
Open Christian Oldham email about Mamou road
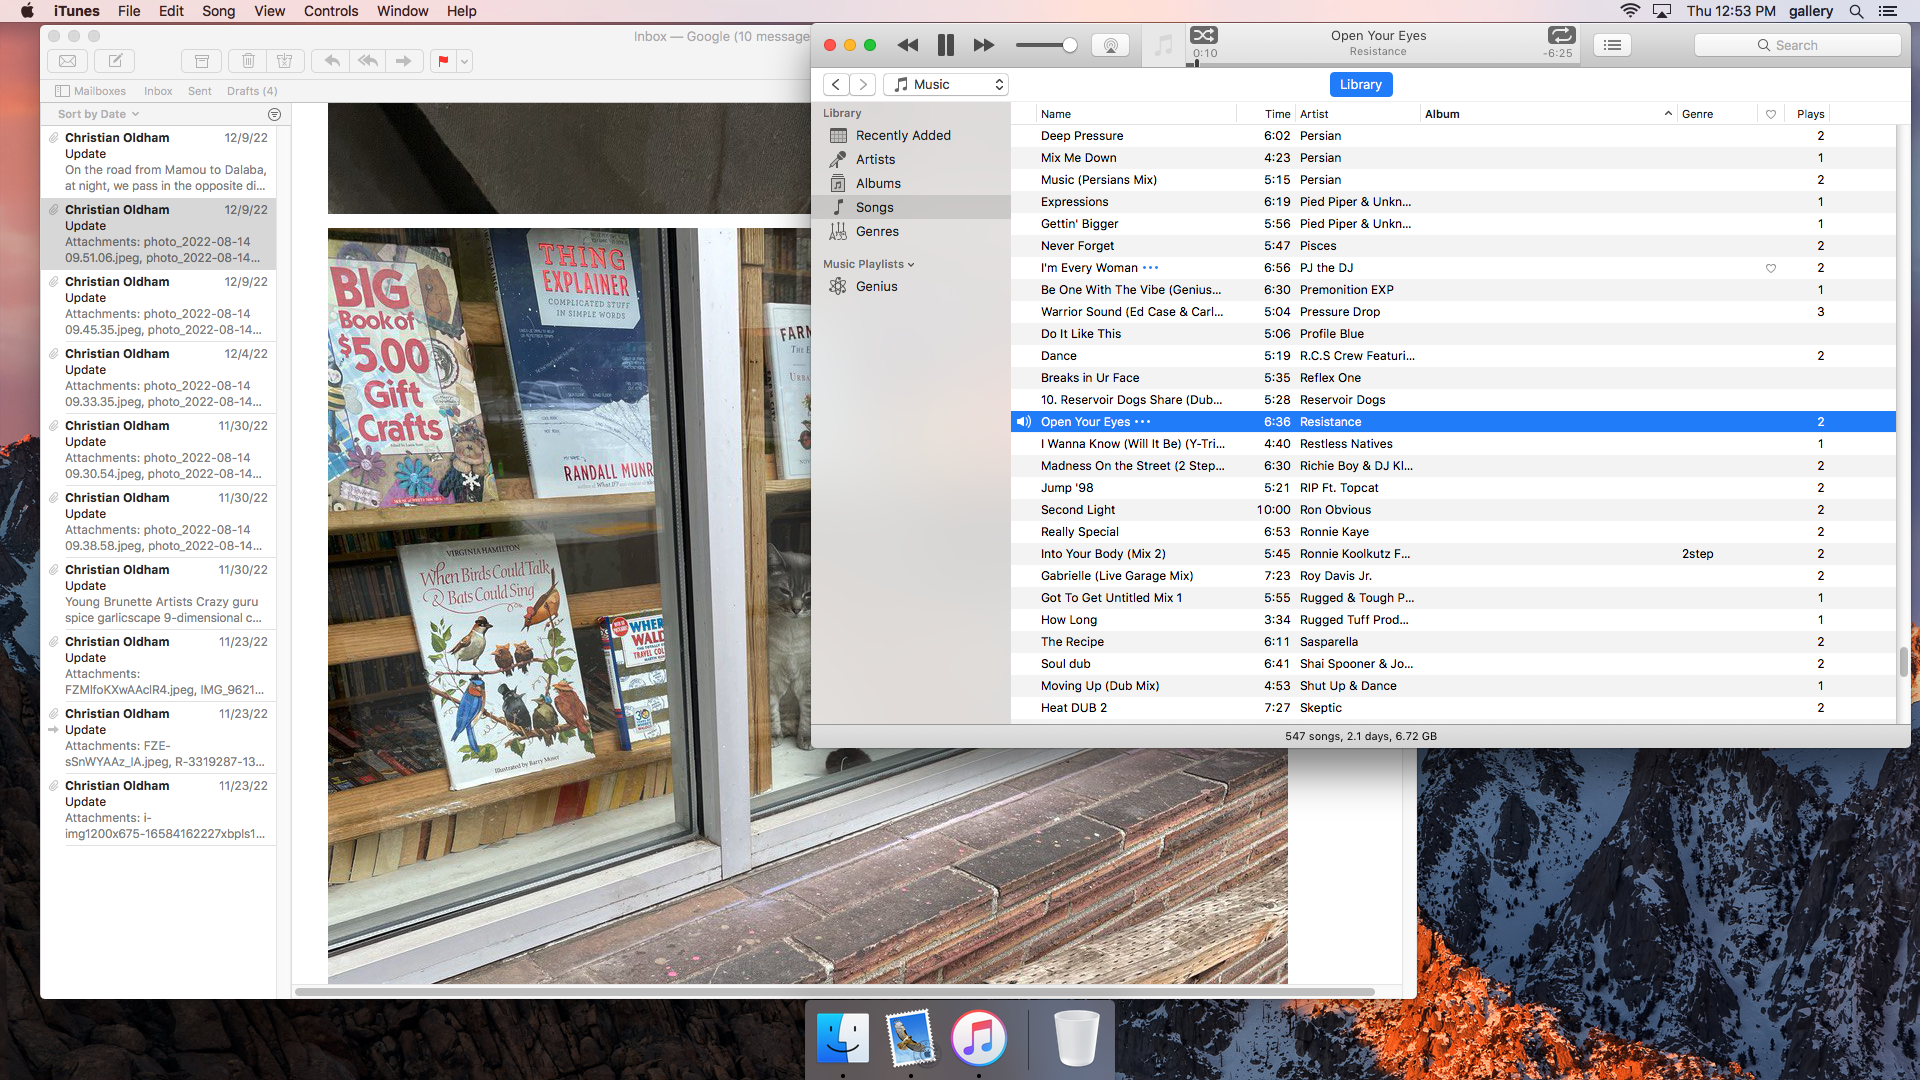pos(159,162)
